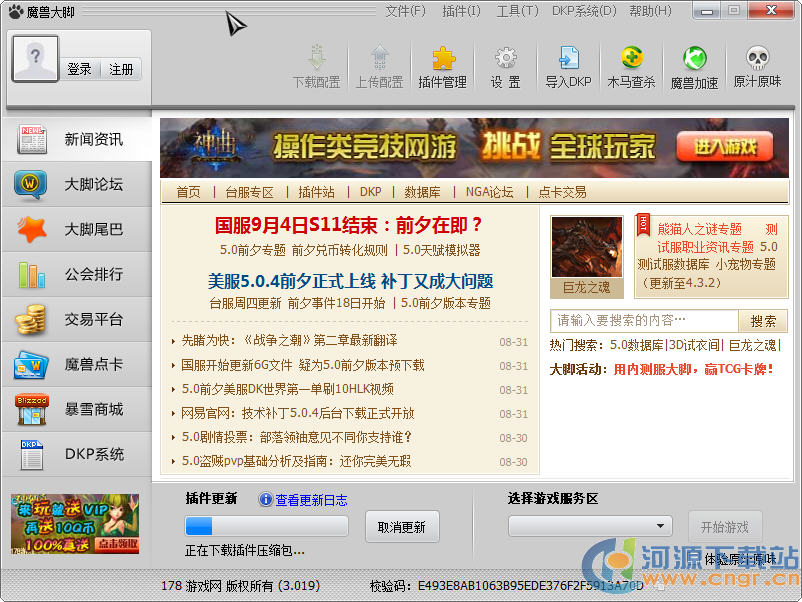Click the search input field

pos(644,321)
